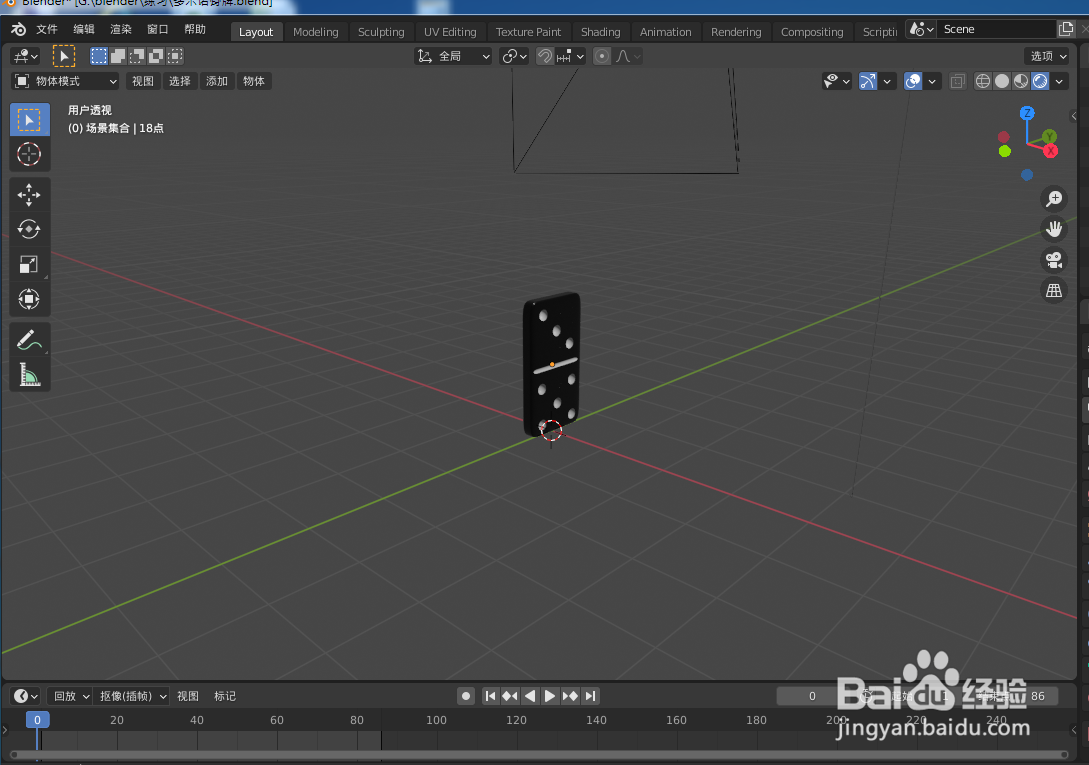Viewport: 1089px width, 765px height.
Task: Click the zoom magnifier icon on viewport edge
Action: point(1054,198)
